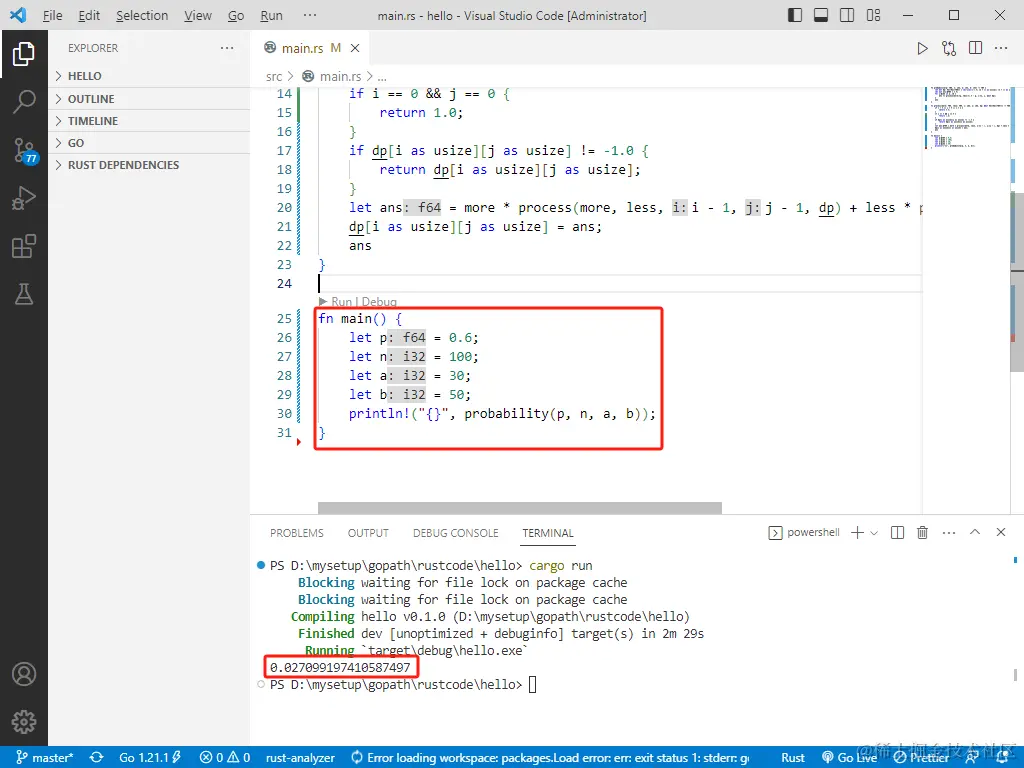Click the master branch status bar item
Viewport: 1024px width, 768px height.
pyautogui.click(x=44, y=758)
